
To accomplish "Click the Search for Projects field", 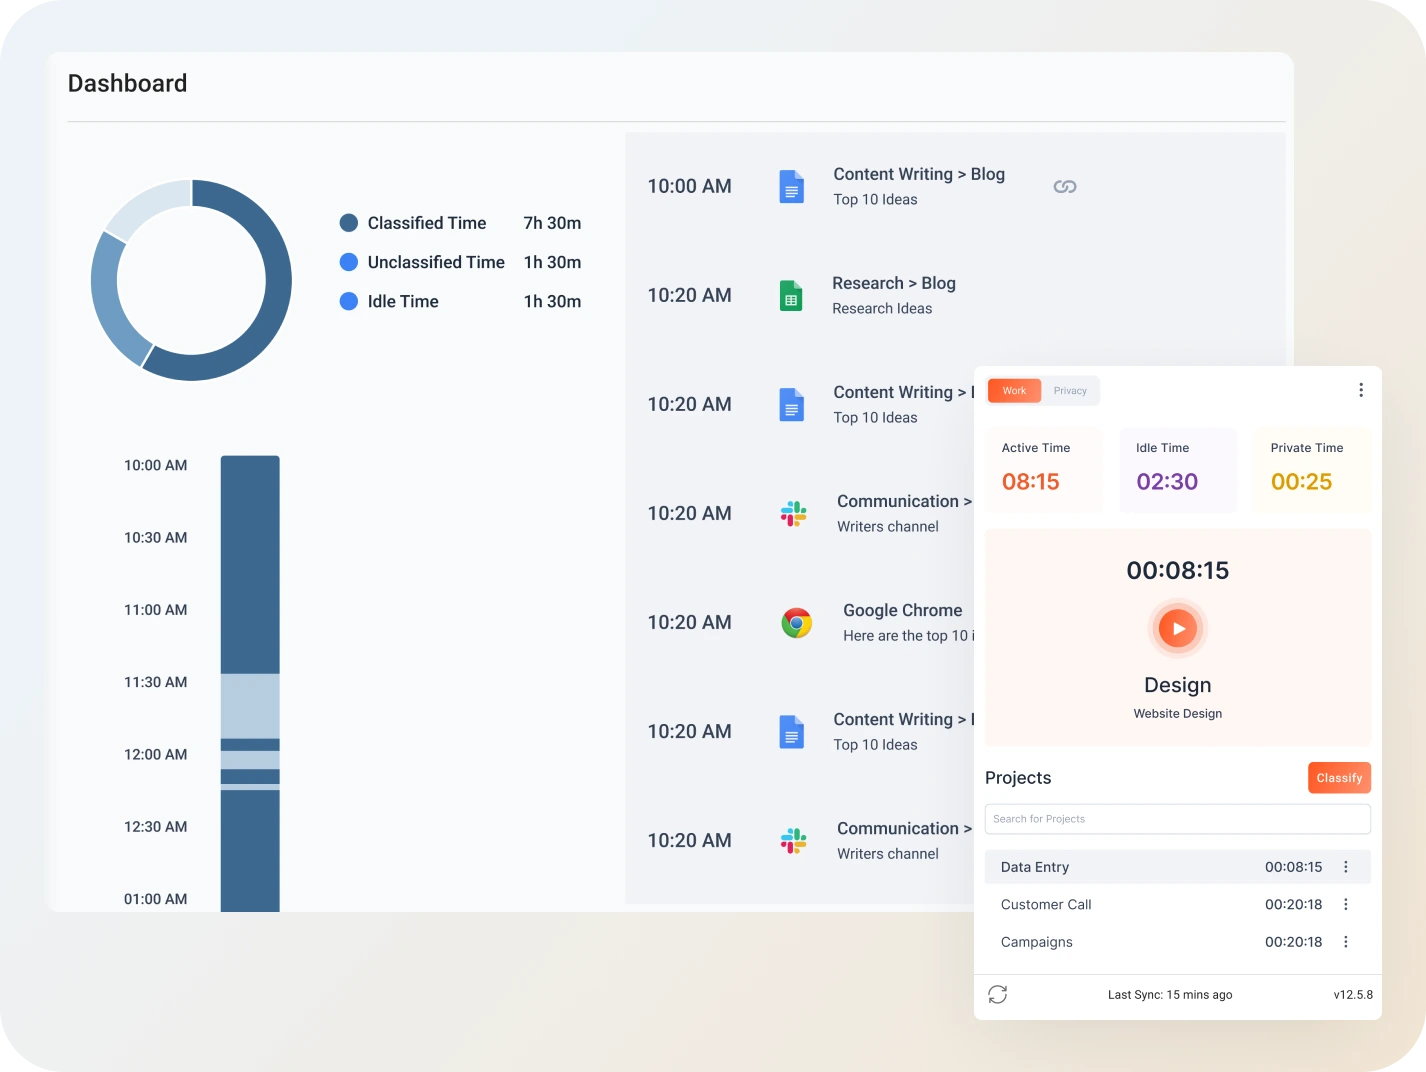I will pyautogui.click(x=1177, y=819).
